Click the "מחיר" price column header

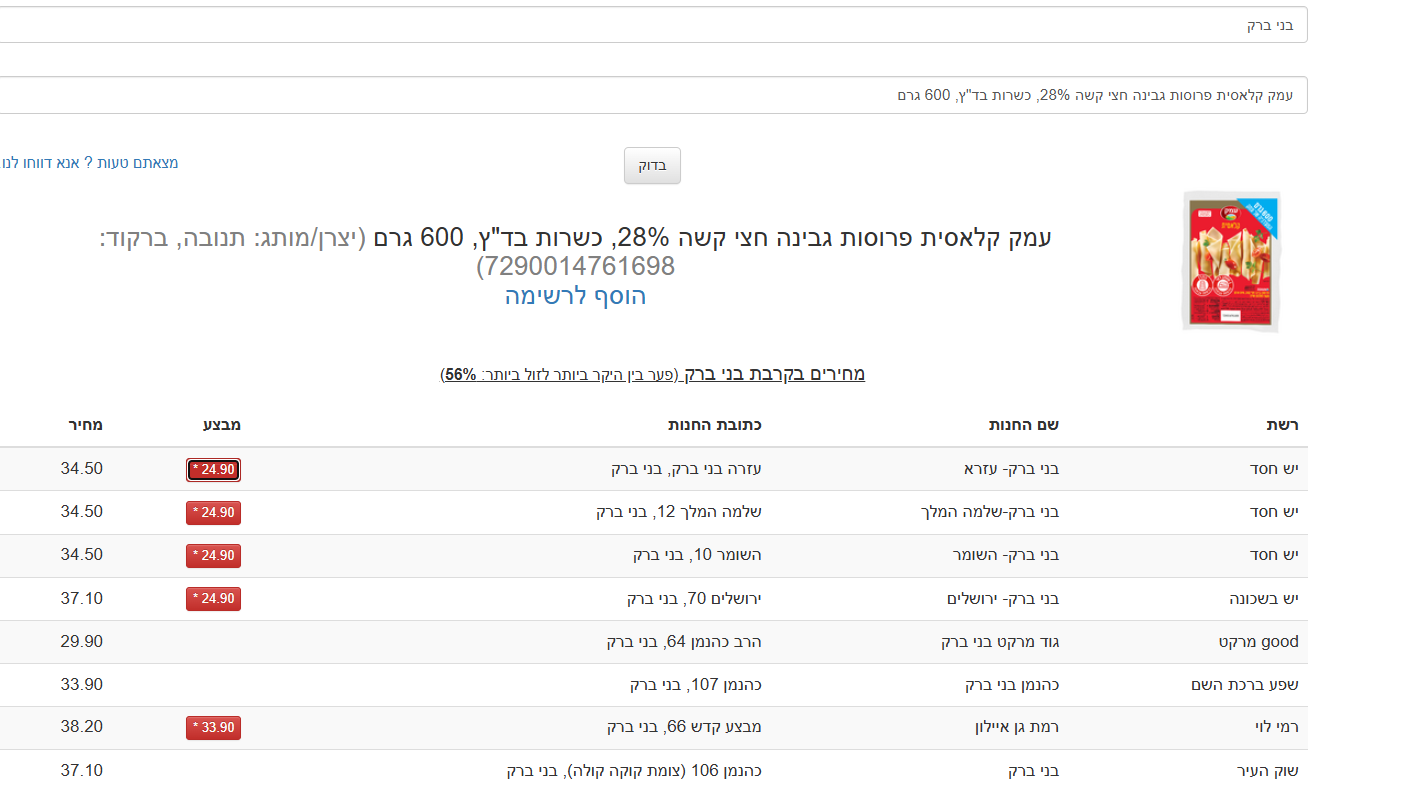point(85,425)
